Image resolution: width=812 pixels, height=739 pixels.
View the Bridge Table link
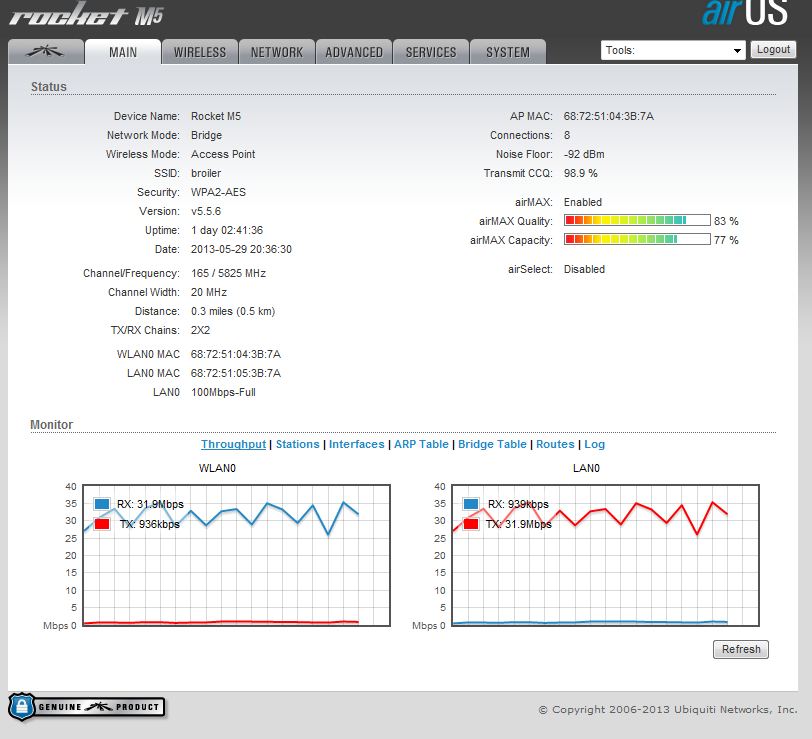click(492, 444)
